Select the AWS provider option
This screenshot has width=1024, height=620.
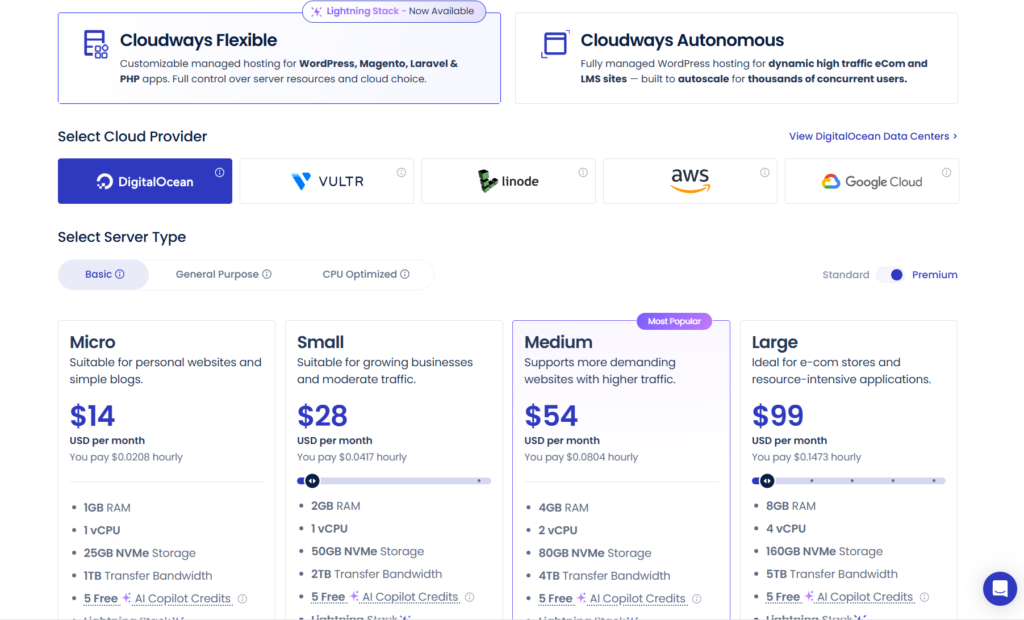click(x=689, y=180)
